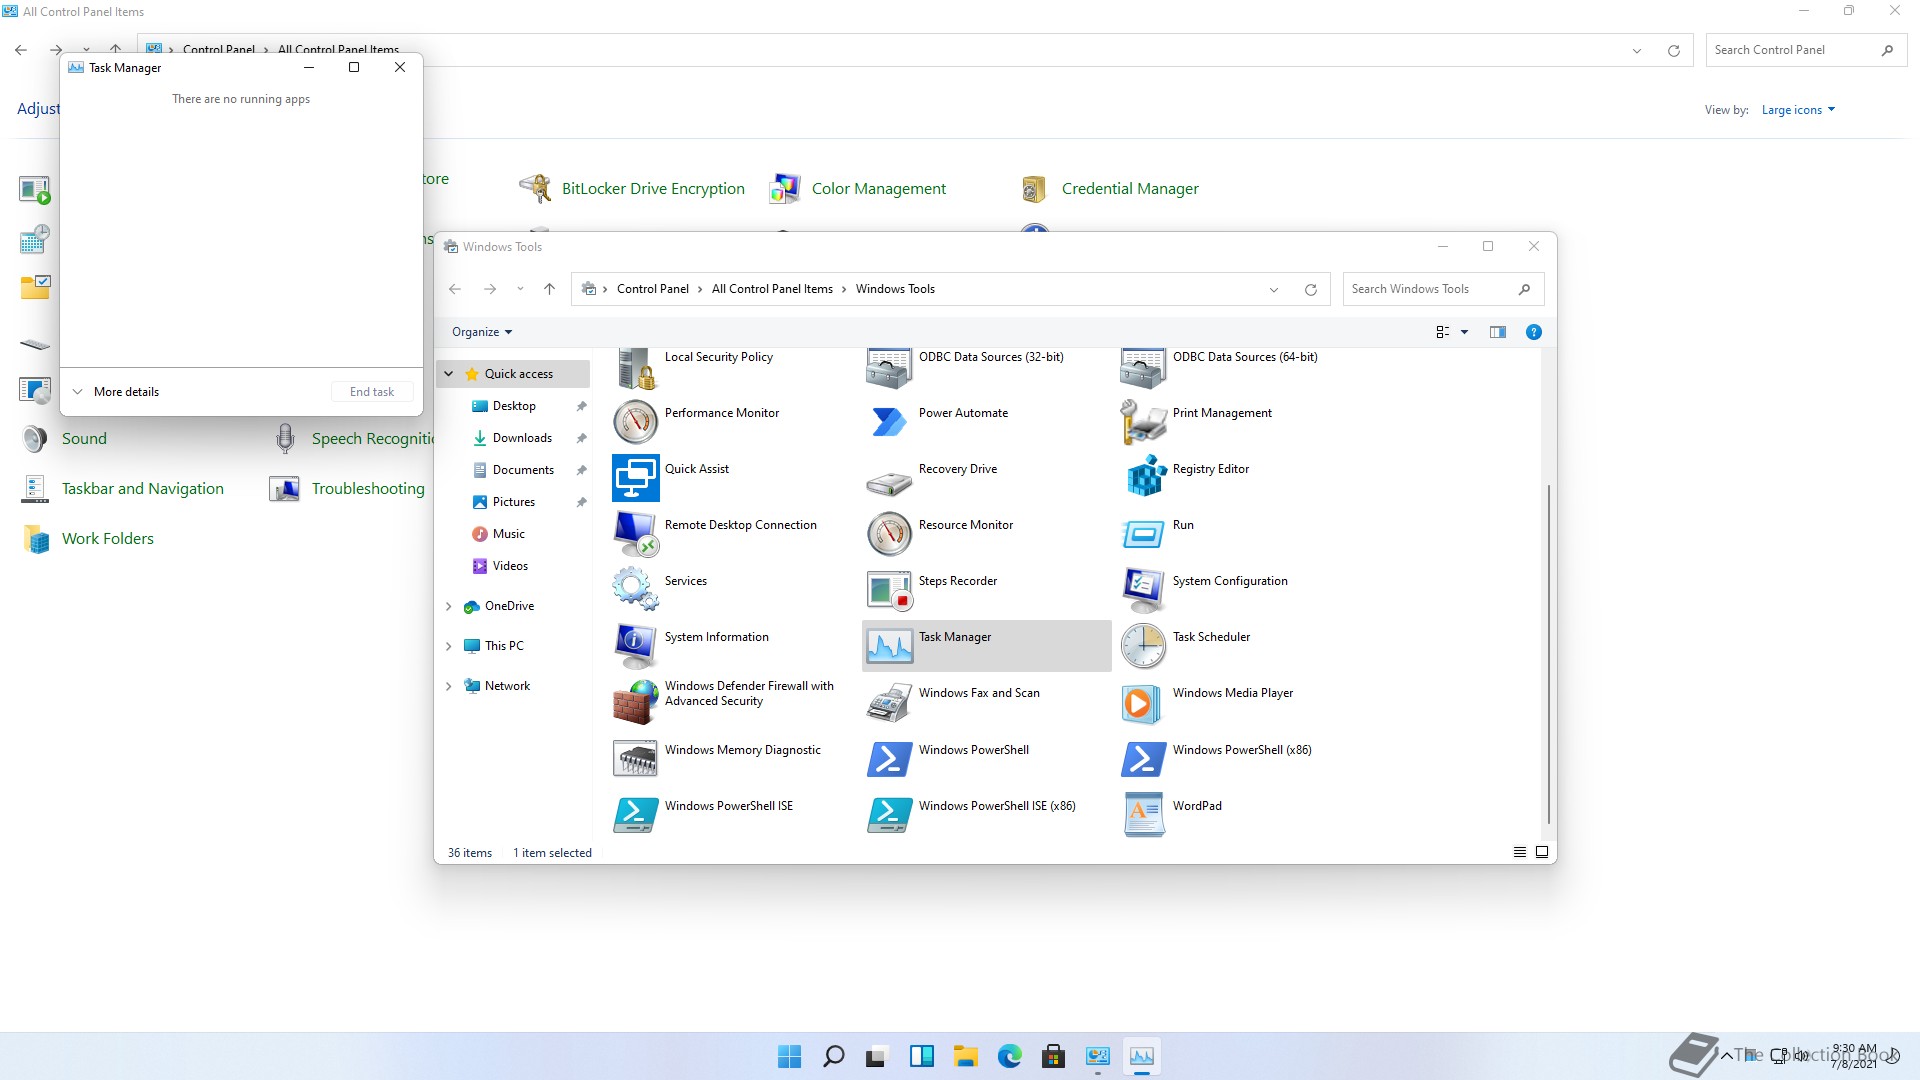The height and width of the screenshot is (1080, 1920).
Task: Collapse the Quick access tree node
Action: click(x=449, y=374)
